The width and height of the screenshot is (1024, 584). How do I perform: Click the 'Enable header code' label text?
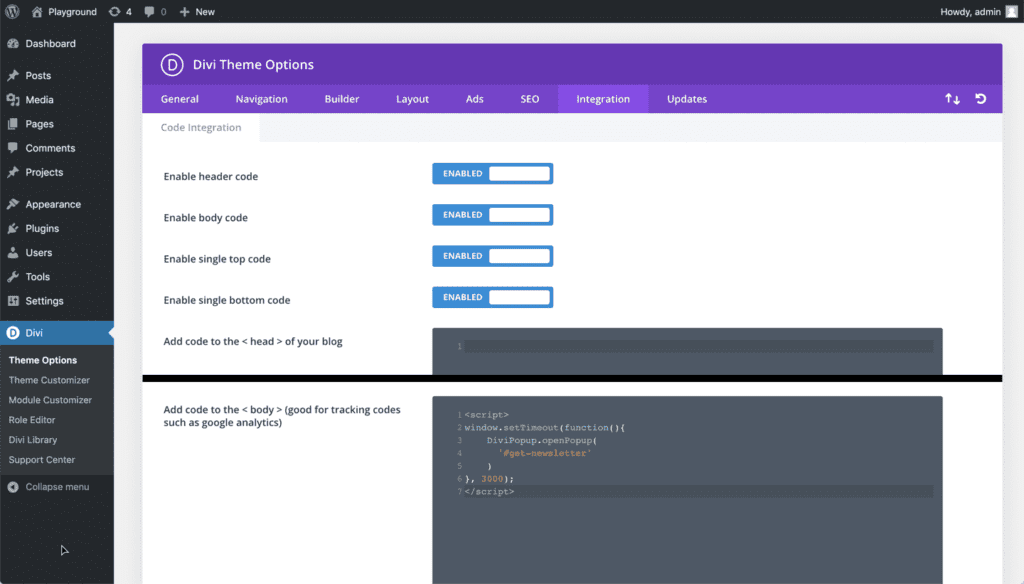210,176
